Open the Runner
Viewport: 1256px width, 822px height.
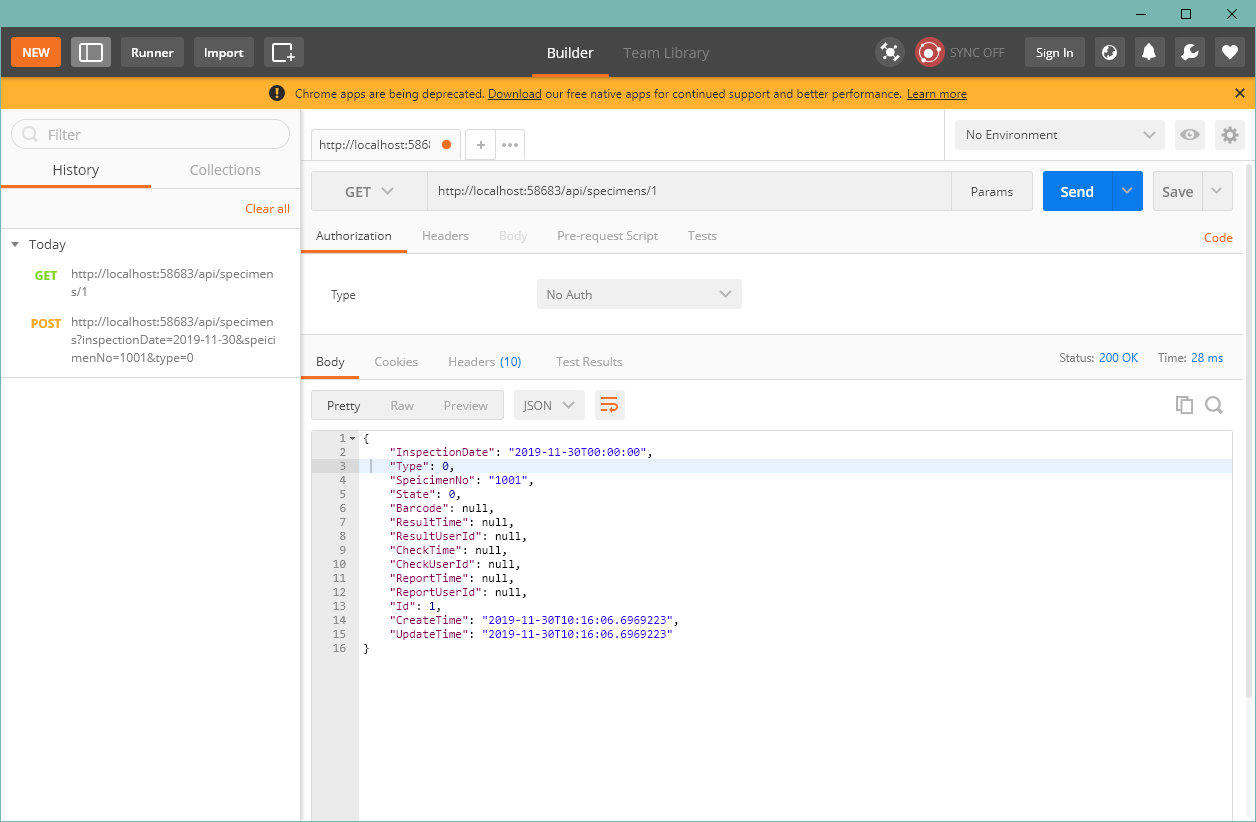click(152, 52)
